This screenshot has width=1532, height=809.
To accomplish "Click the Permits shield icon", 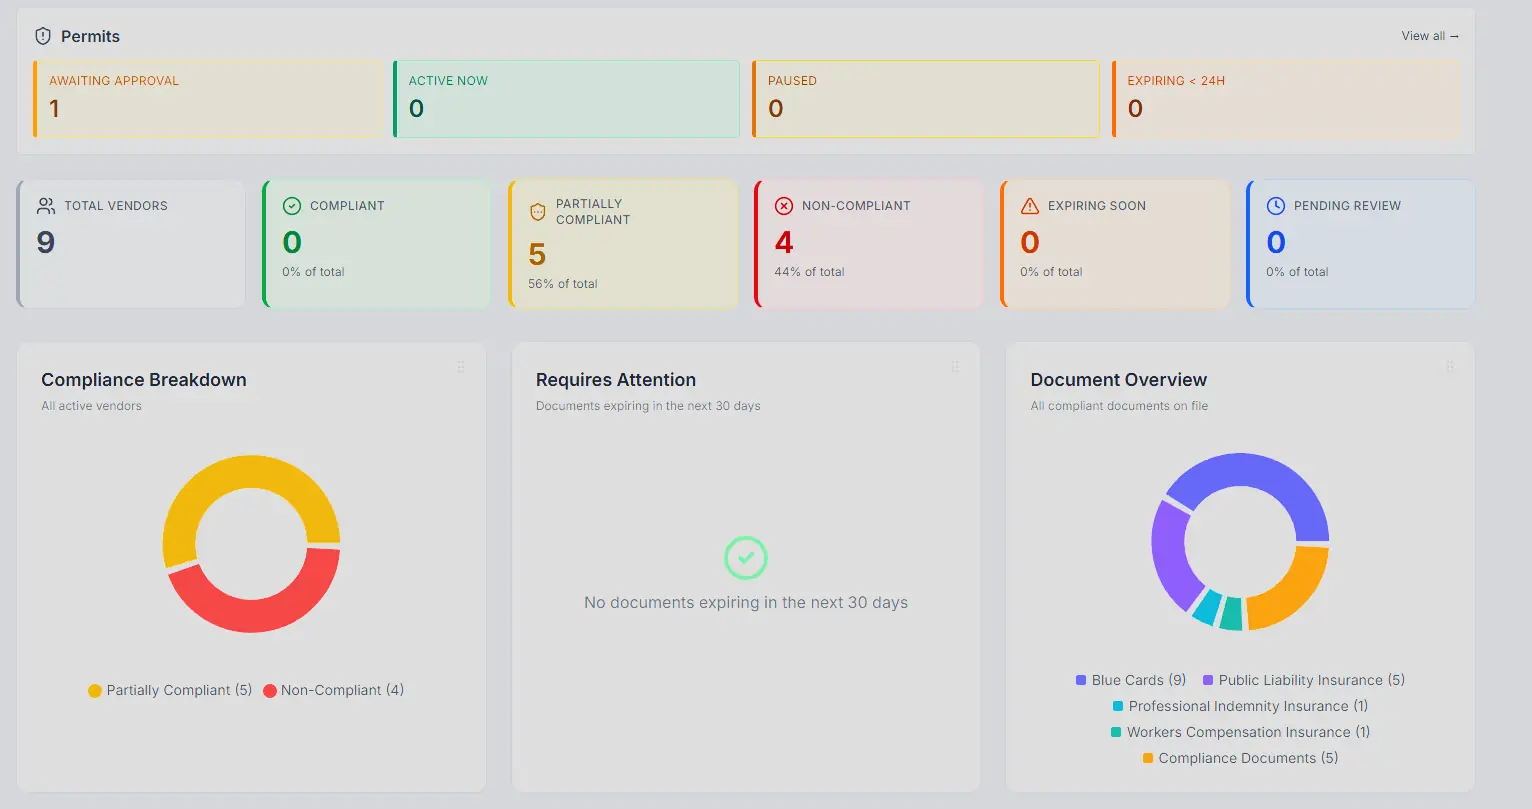I will click(x=43, y=36).
